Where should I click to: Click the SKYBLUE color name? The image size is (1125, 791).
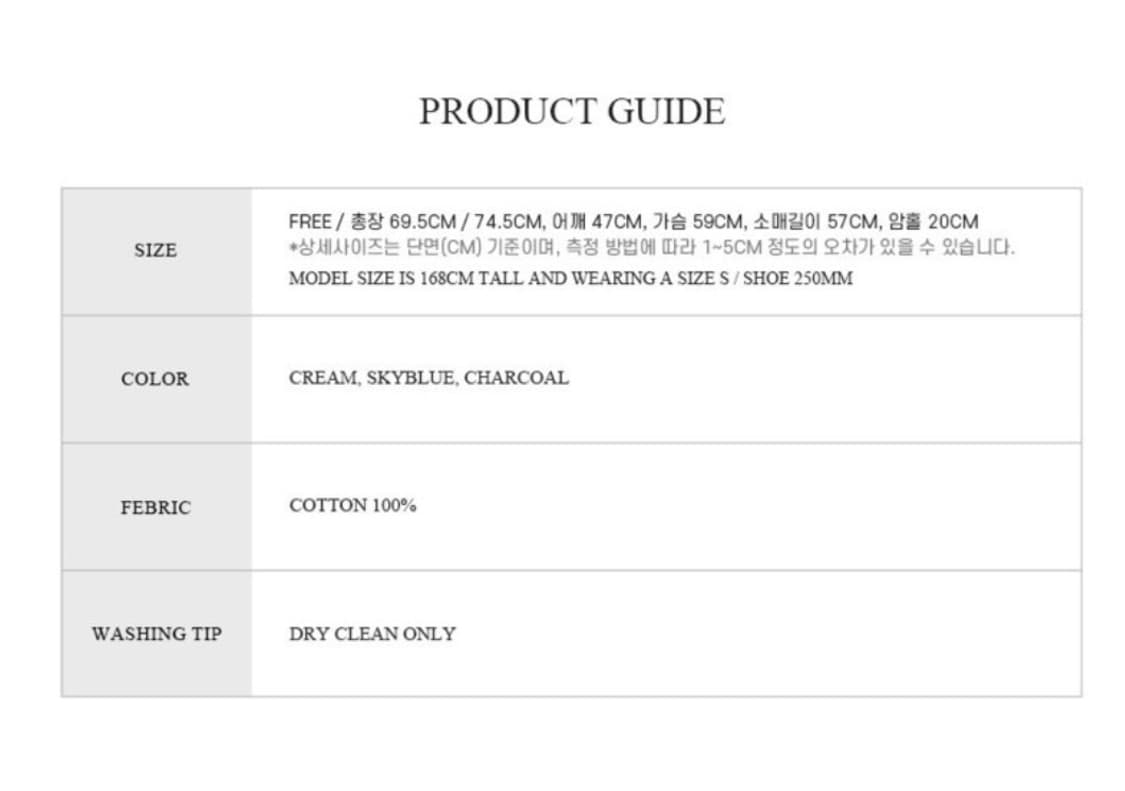pyautogui.click(x=410, y=378)
